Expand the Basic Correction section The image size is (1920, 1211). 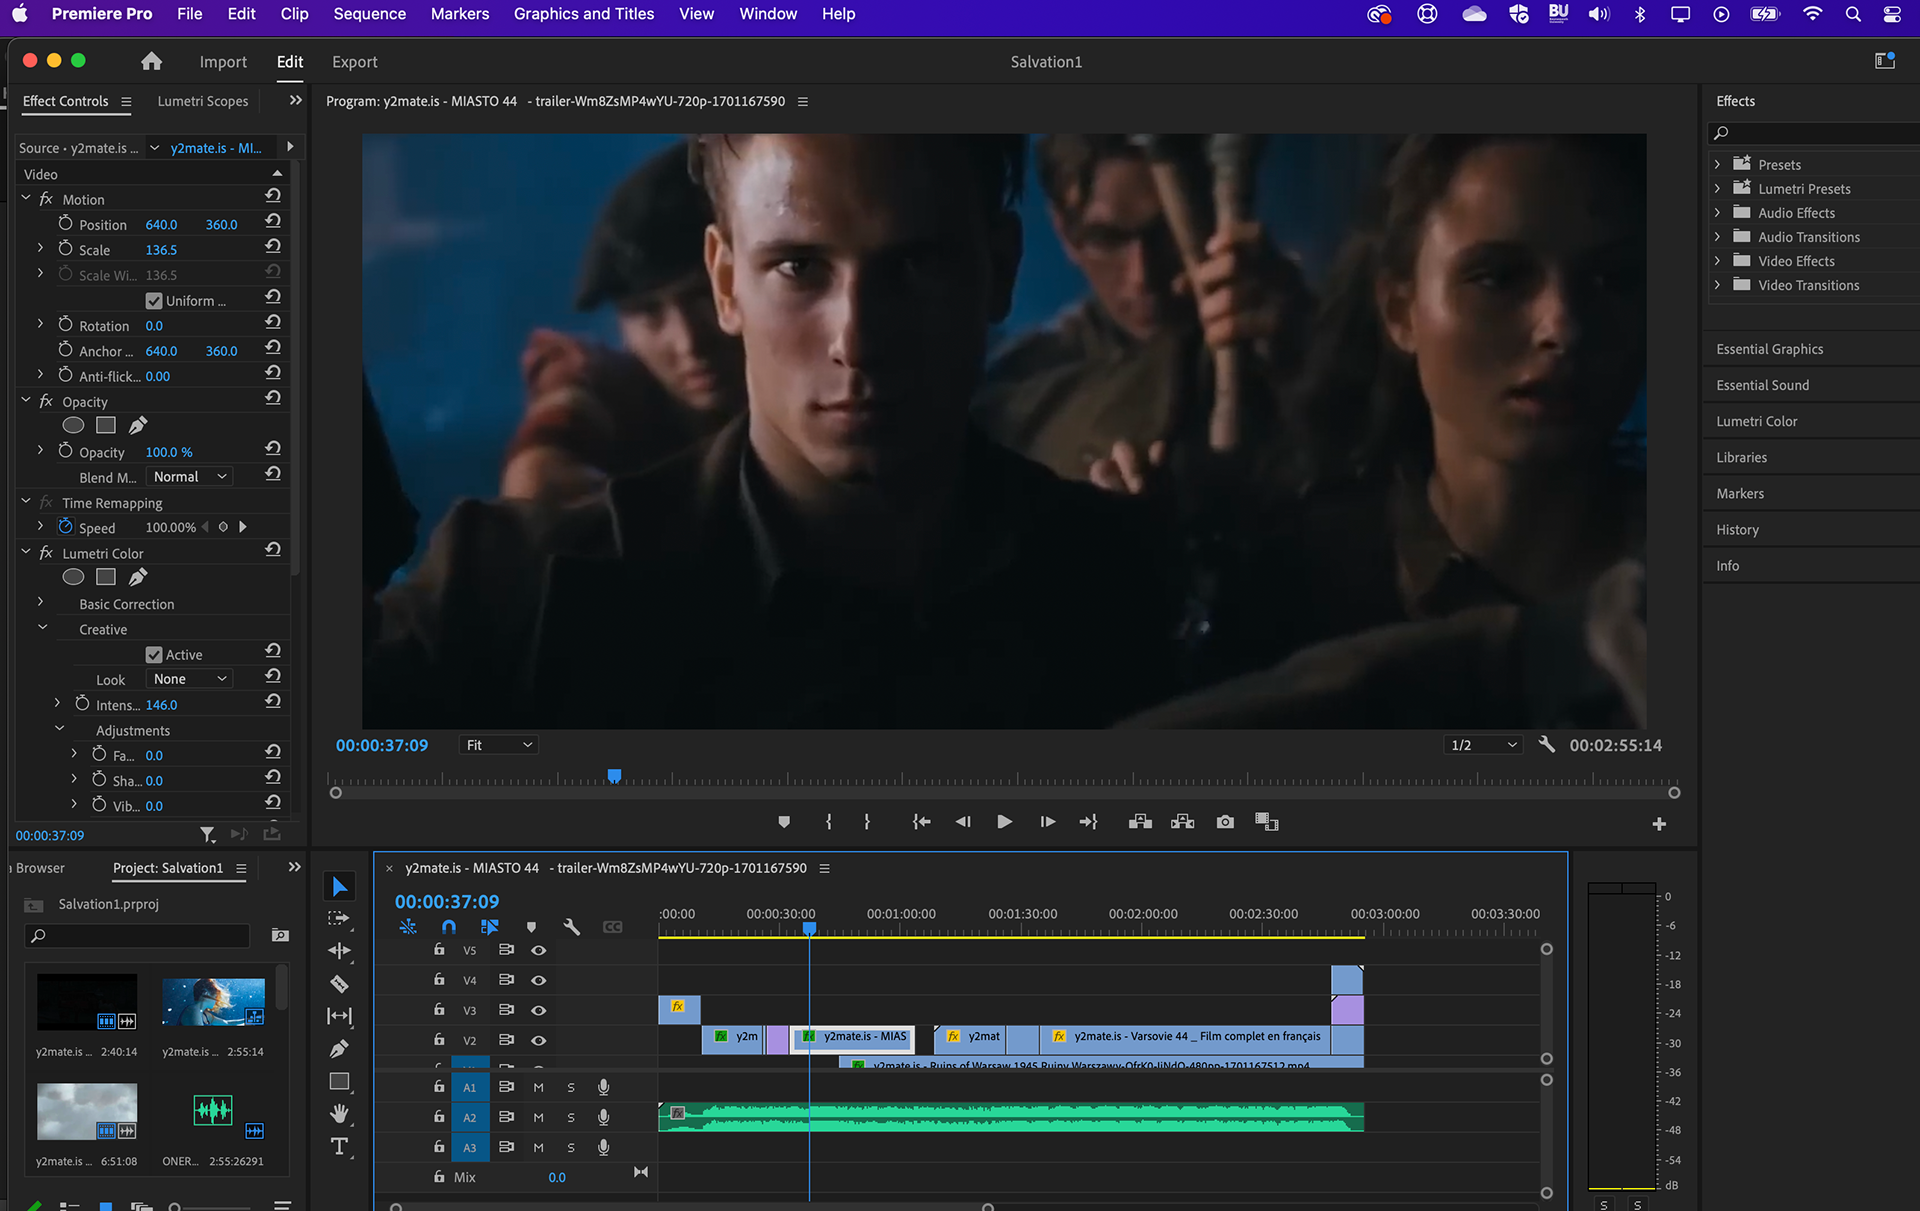coord(40,603)
